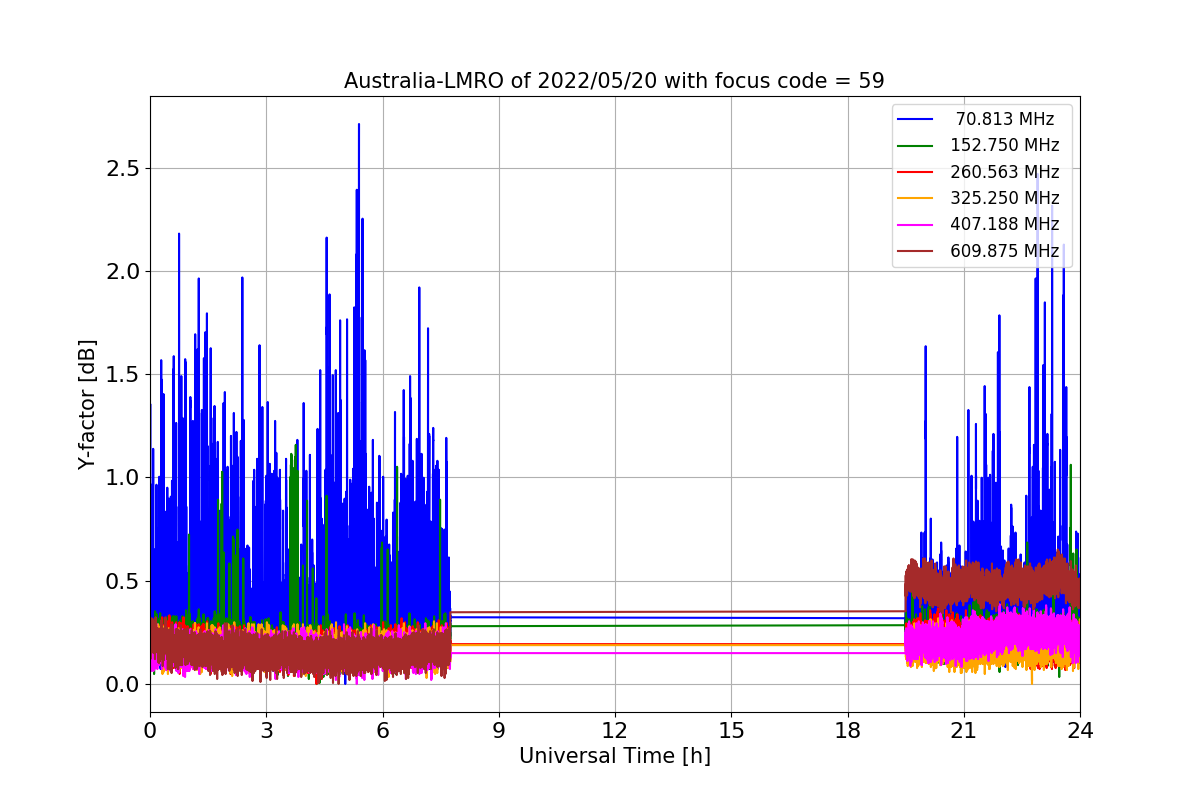
Task: Select the '407.188 MHz' legend label
Action: [x=1005, y=224]
